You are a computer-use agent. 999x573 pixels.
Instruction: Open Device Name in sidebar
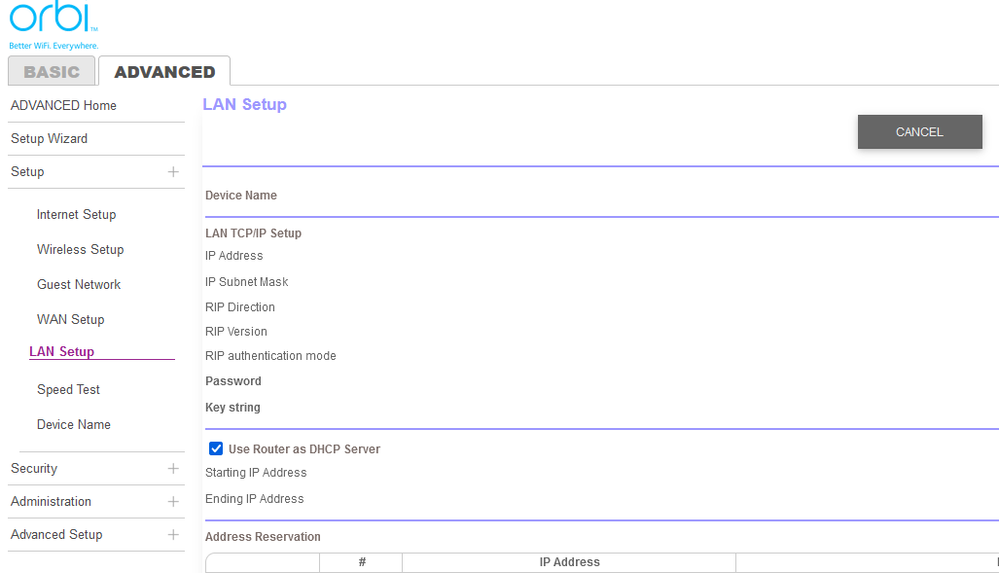point(73,424)
